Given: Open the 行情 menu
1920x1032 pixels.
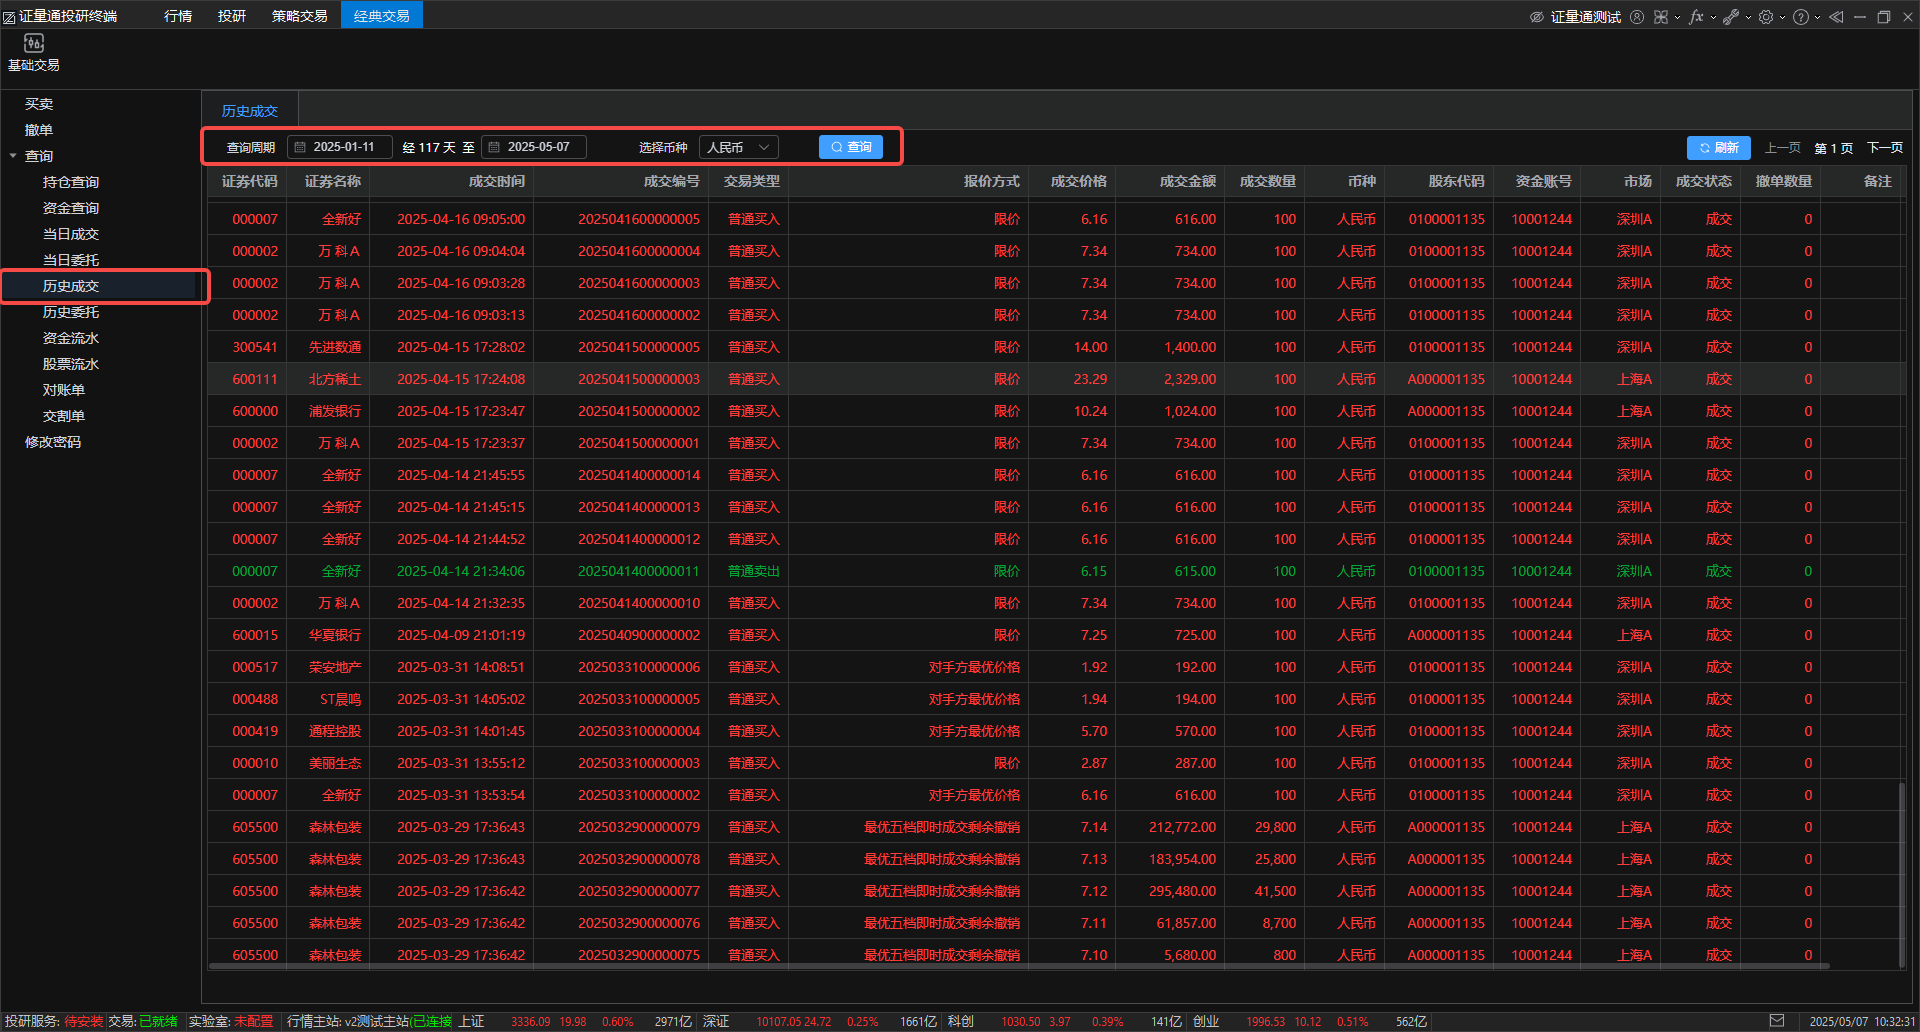Looking at the screenshot, I should pos(178,16).
